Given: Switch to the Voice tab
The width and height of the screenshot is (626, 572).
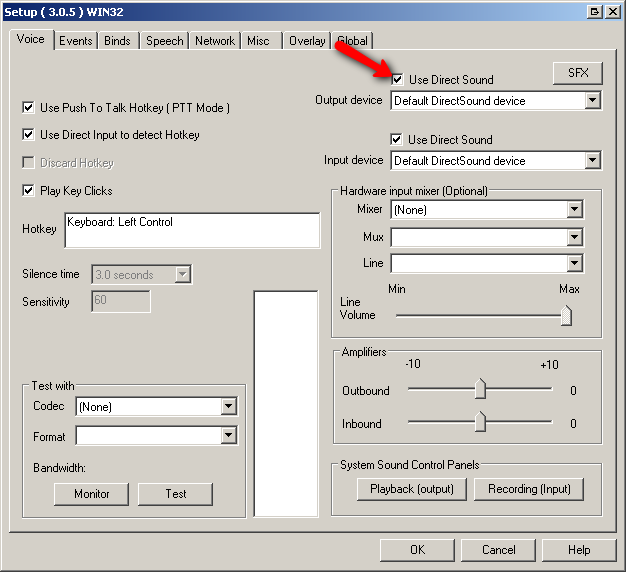Looking at the screenshot, I should 31,40.
